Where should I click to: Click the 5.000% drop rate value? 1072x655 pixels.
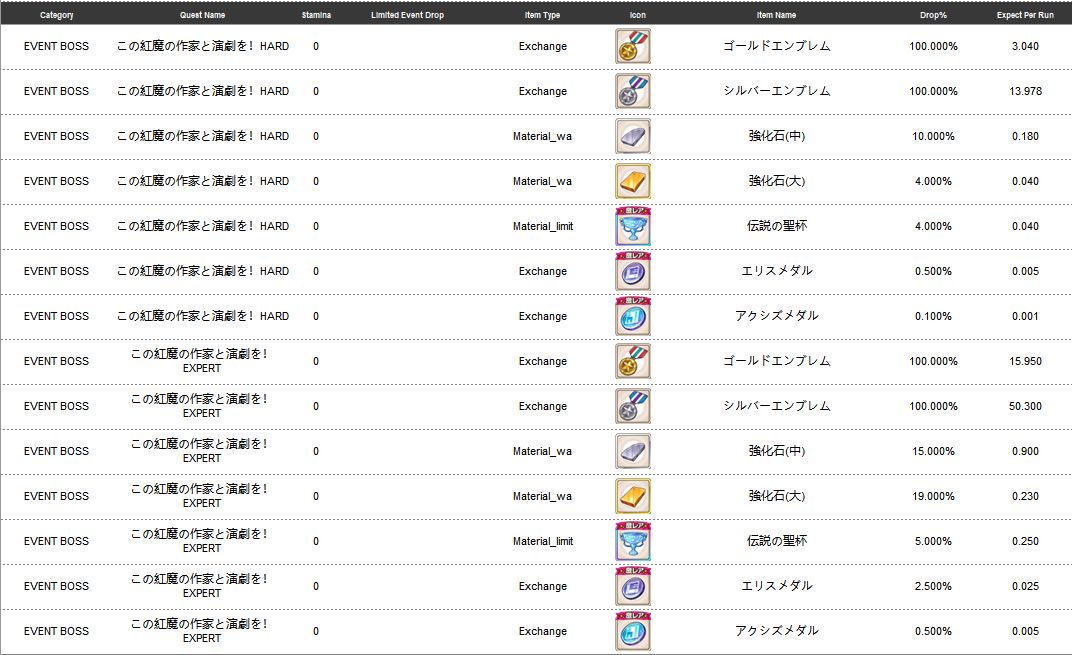click(x=933, y=542)
